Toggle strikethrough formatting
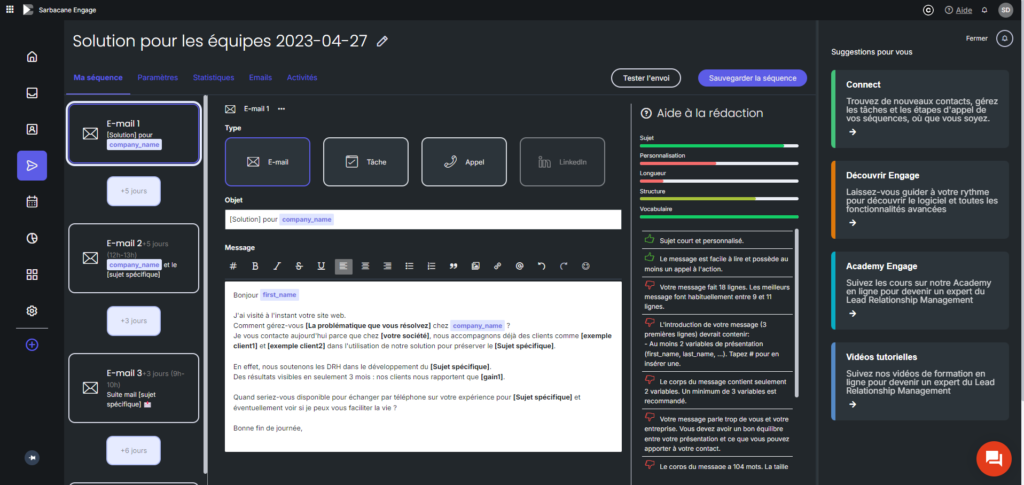This screenshot has height=485, width=1024. tap(299, 266)
